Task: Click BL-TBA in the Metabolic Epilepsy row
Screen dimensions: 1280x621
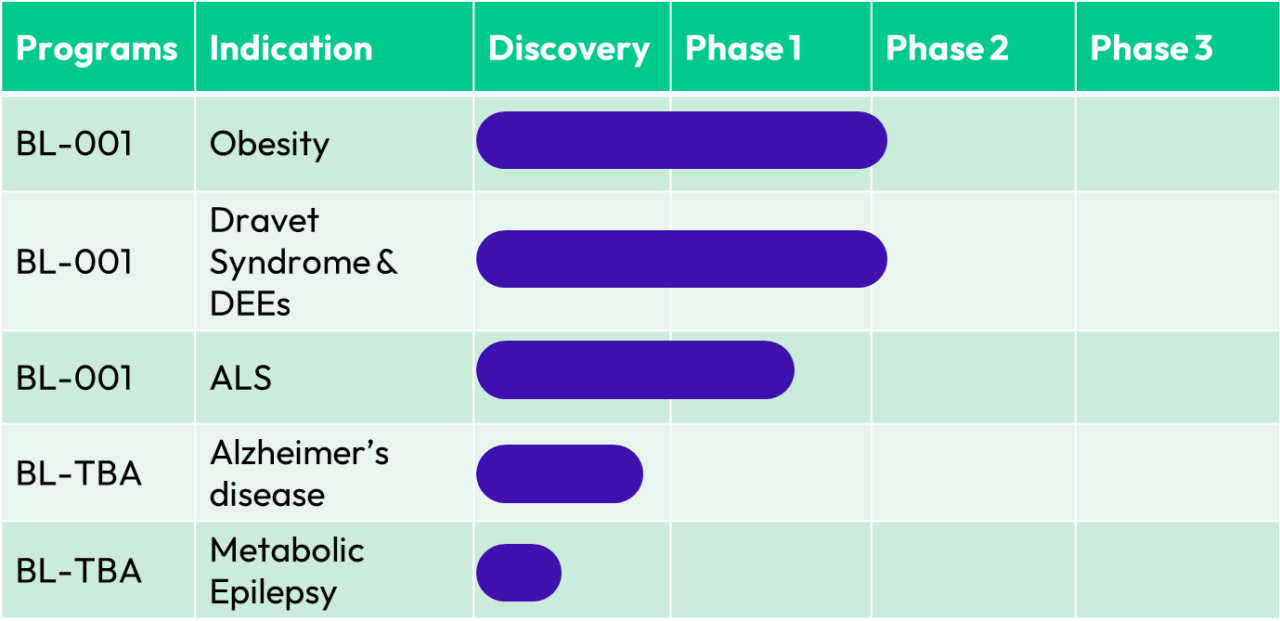Action: [x=79, y=571]
